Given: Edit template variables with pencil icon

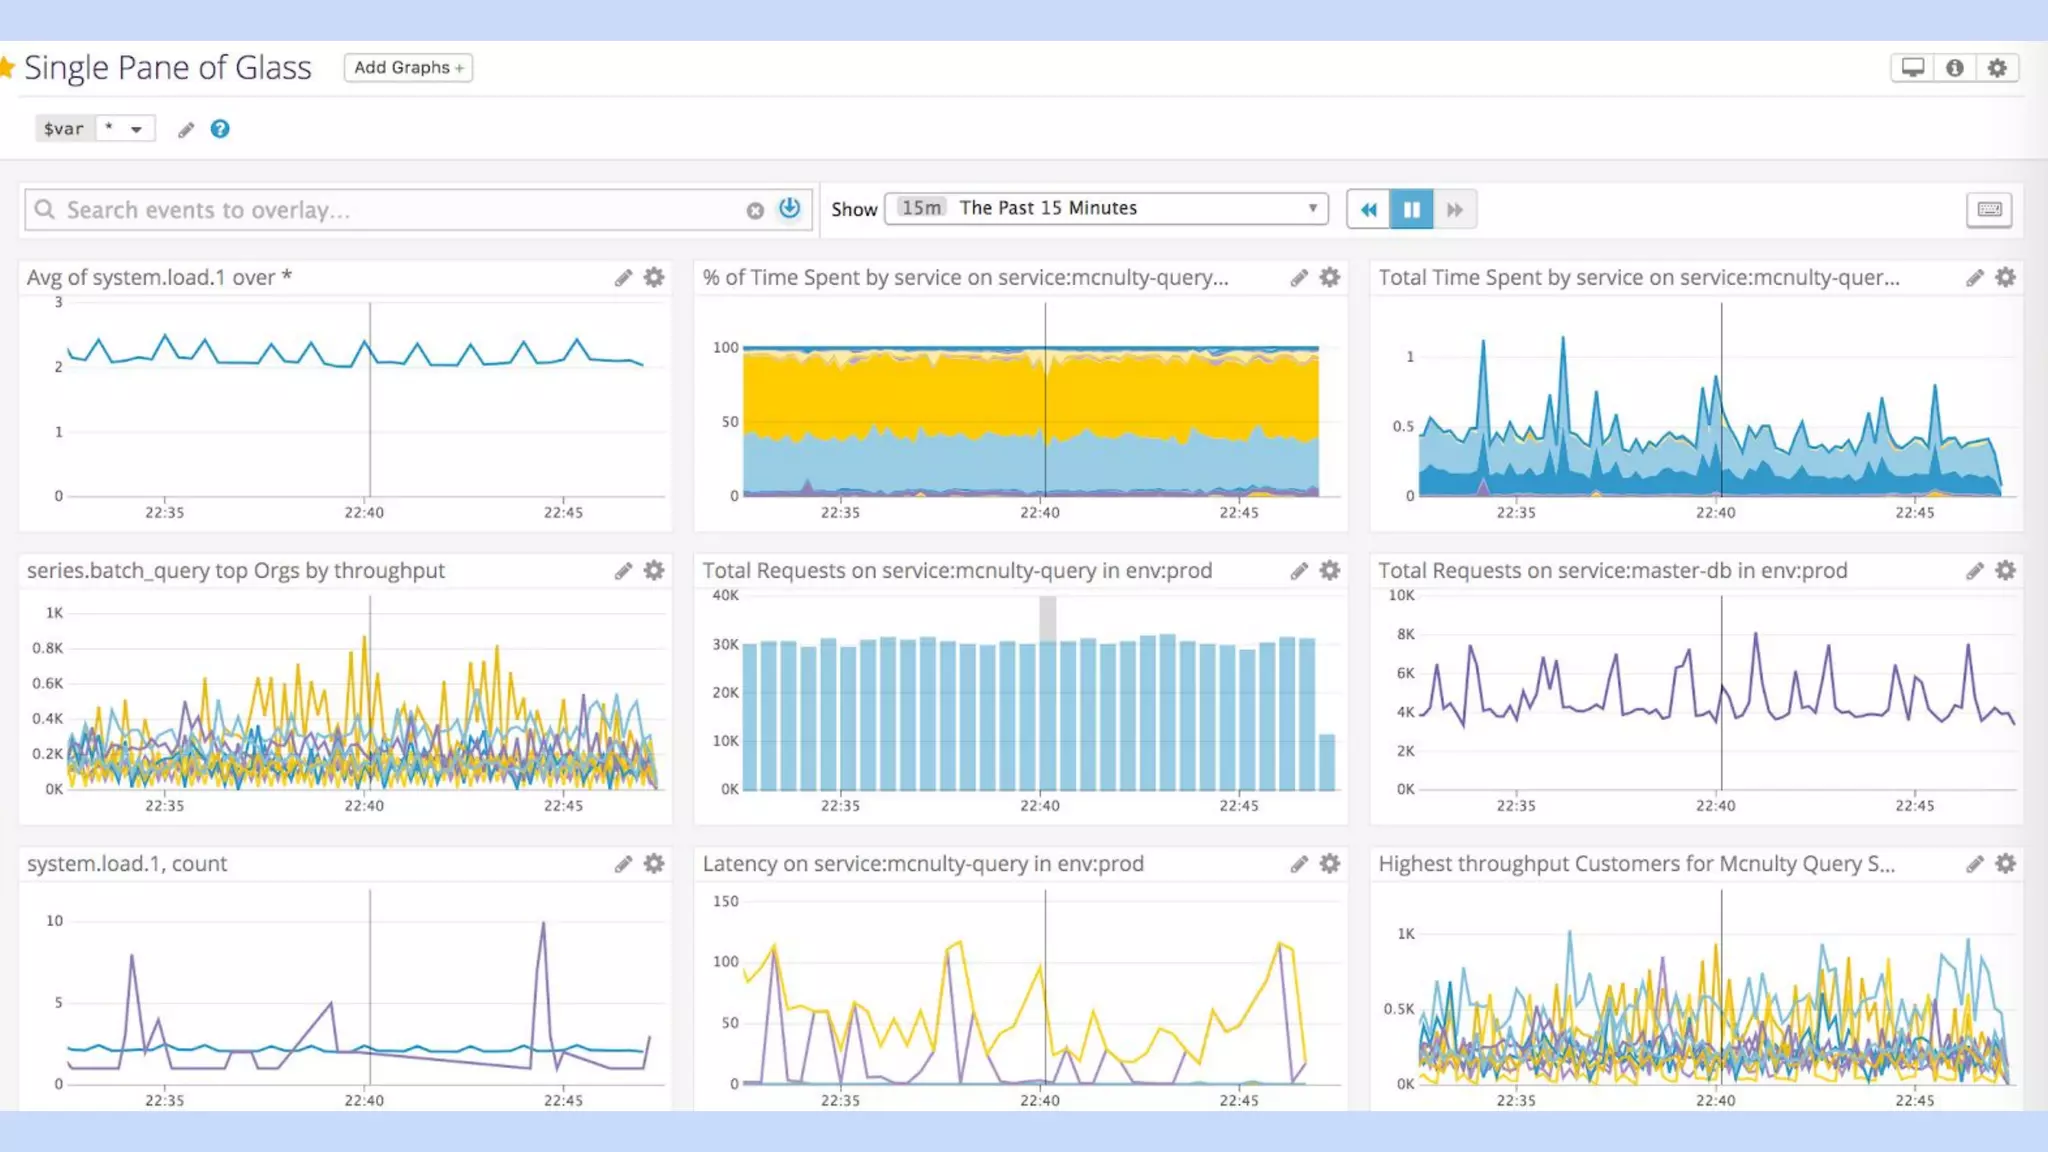Looking at the screenshot, I should [185, 130].
